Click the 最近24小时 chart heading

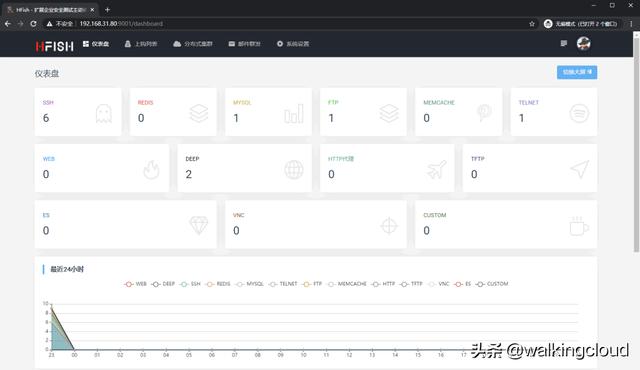[67, 269]
